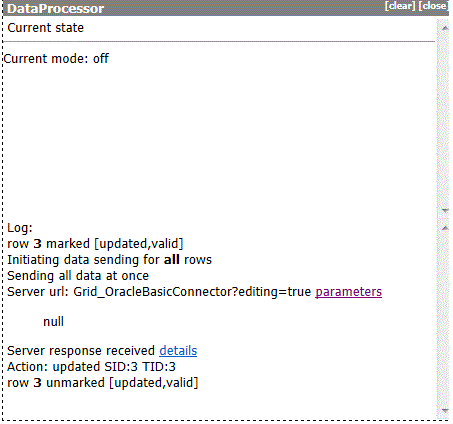This screenshot has height=424, width=453.
Task: Click the state pane scroll down arrow
Action: (x=445, y=210)
